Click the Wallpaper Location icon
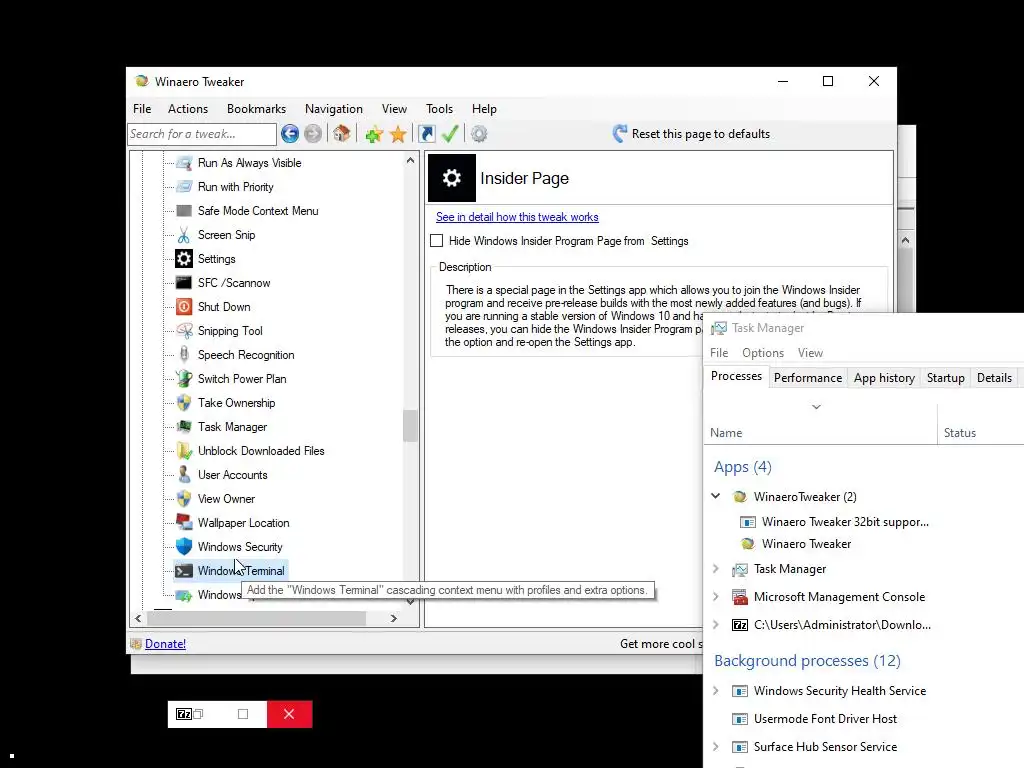This screenshot has width=1024, height=768. coord(184,522)
